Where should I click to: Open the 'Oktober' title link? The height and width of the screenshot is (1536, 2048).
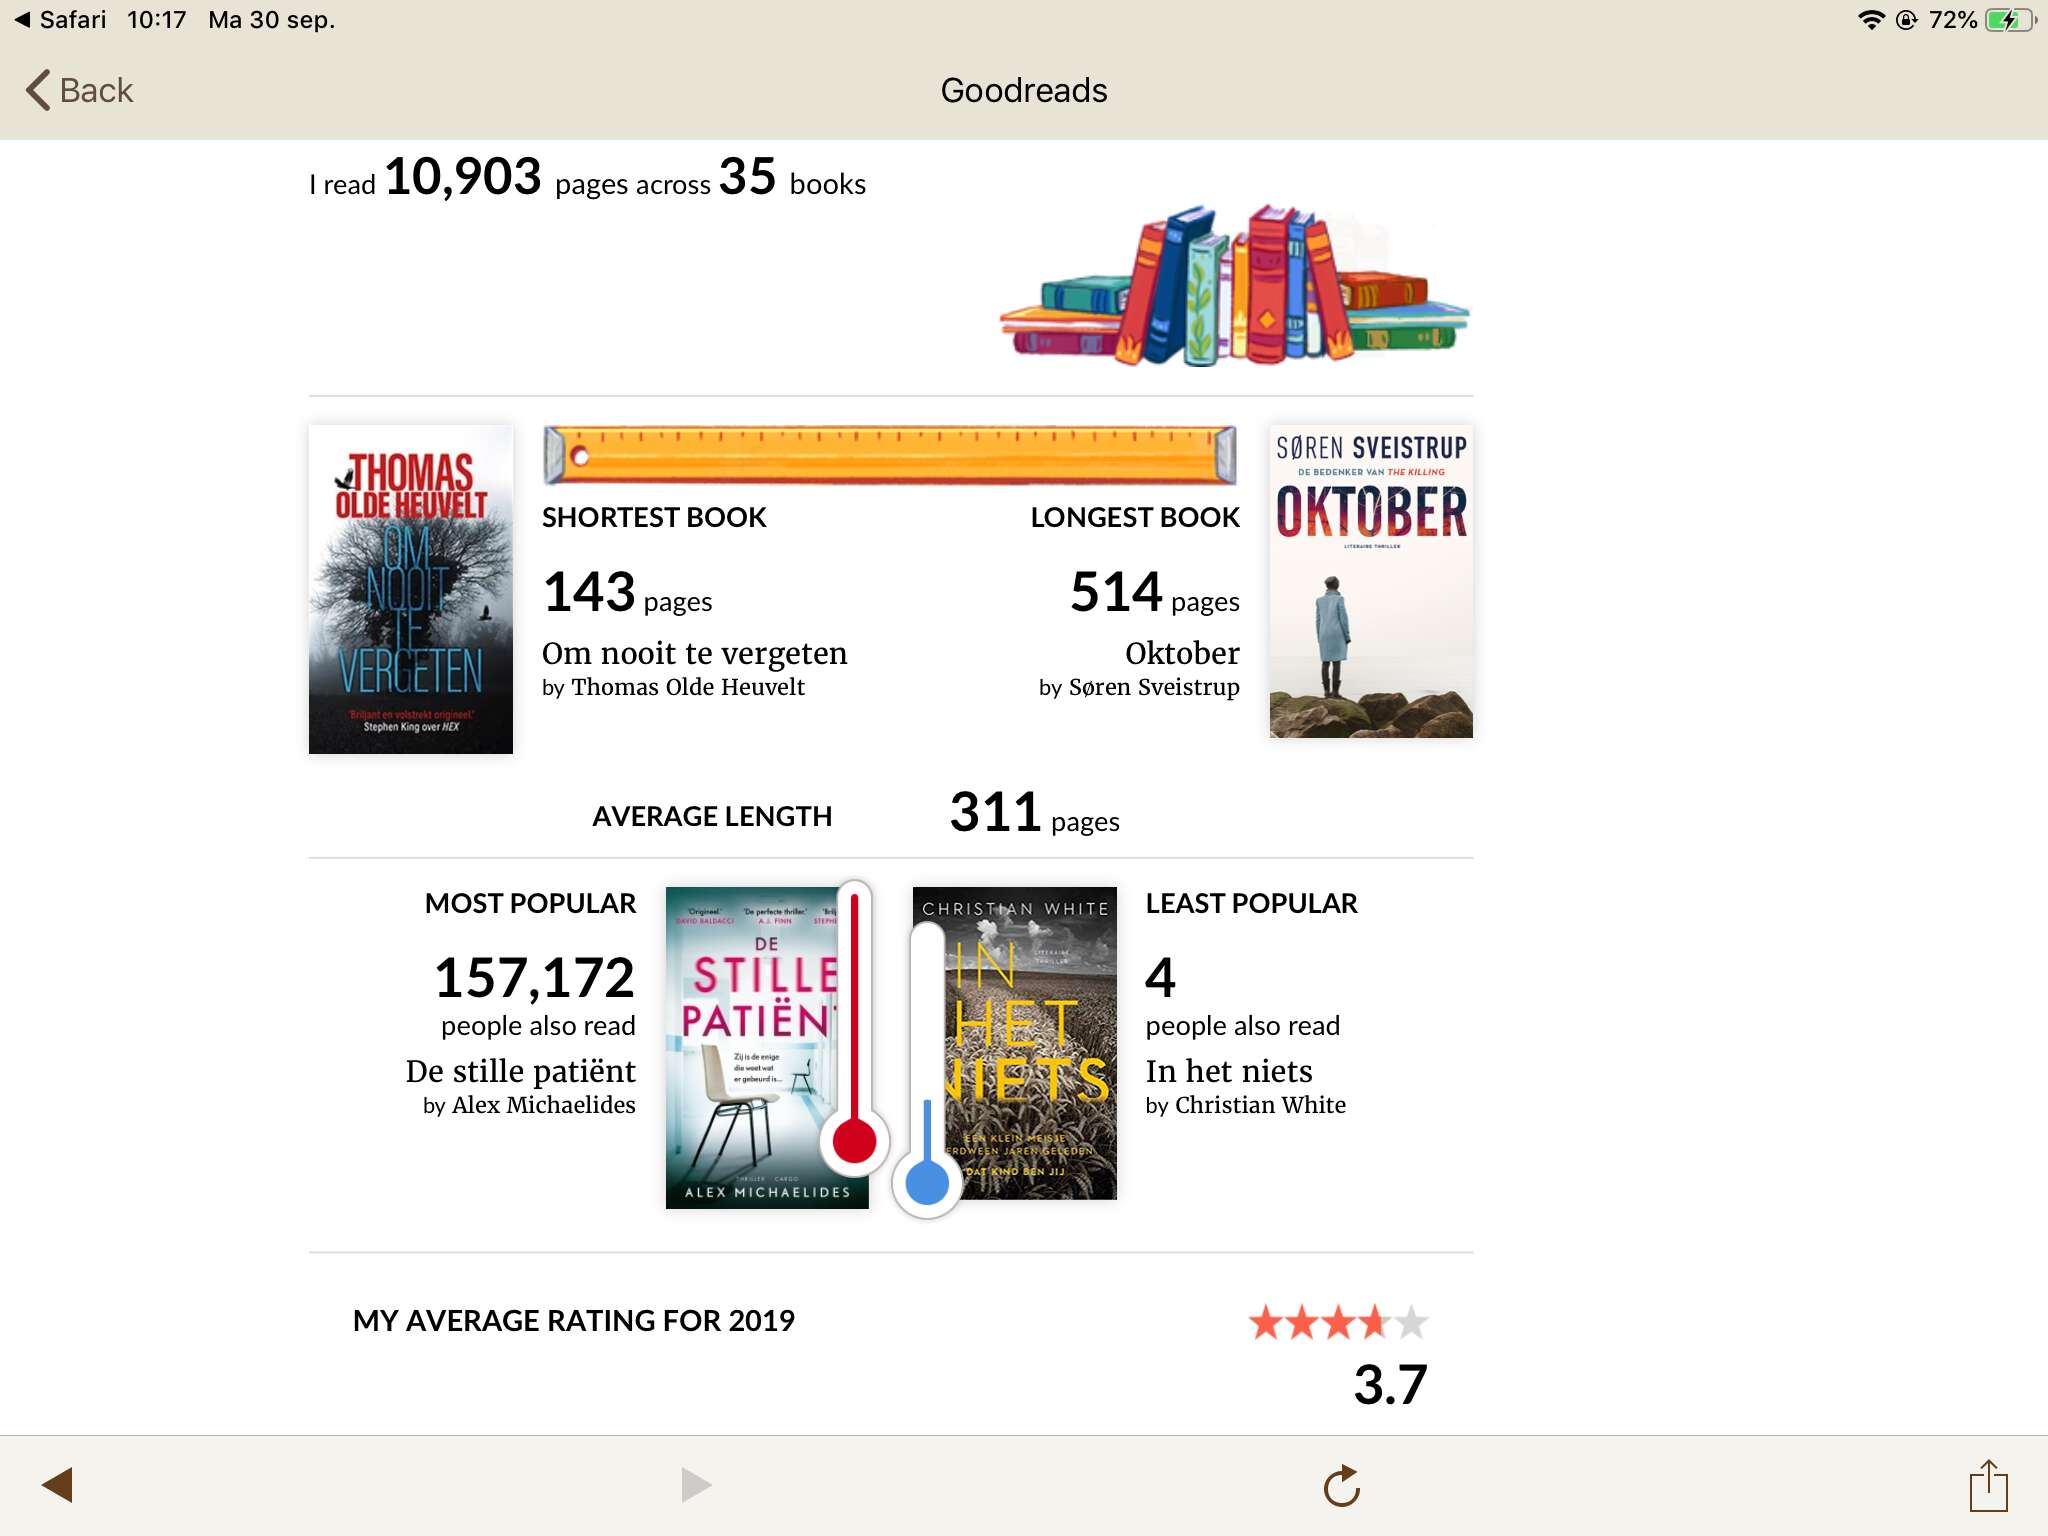1182,653
